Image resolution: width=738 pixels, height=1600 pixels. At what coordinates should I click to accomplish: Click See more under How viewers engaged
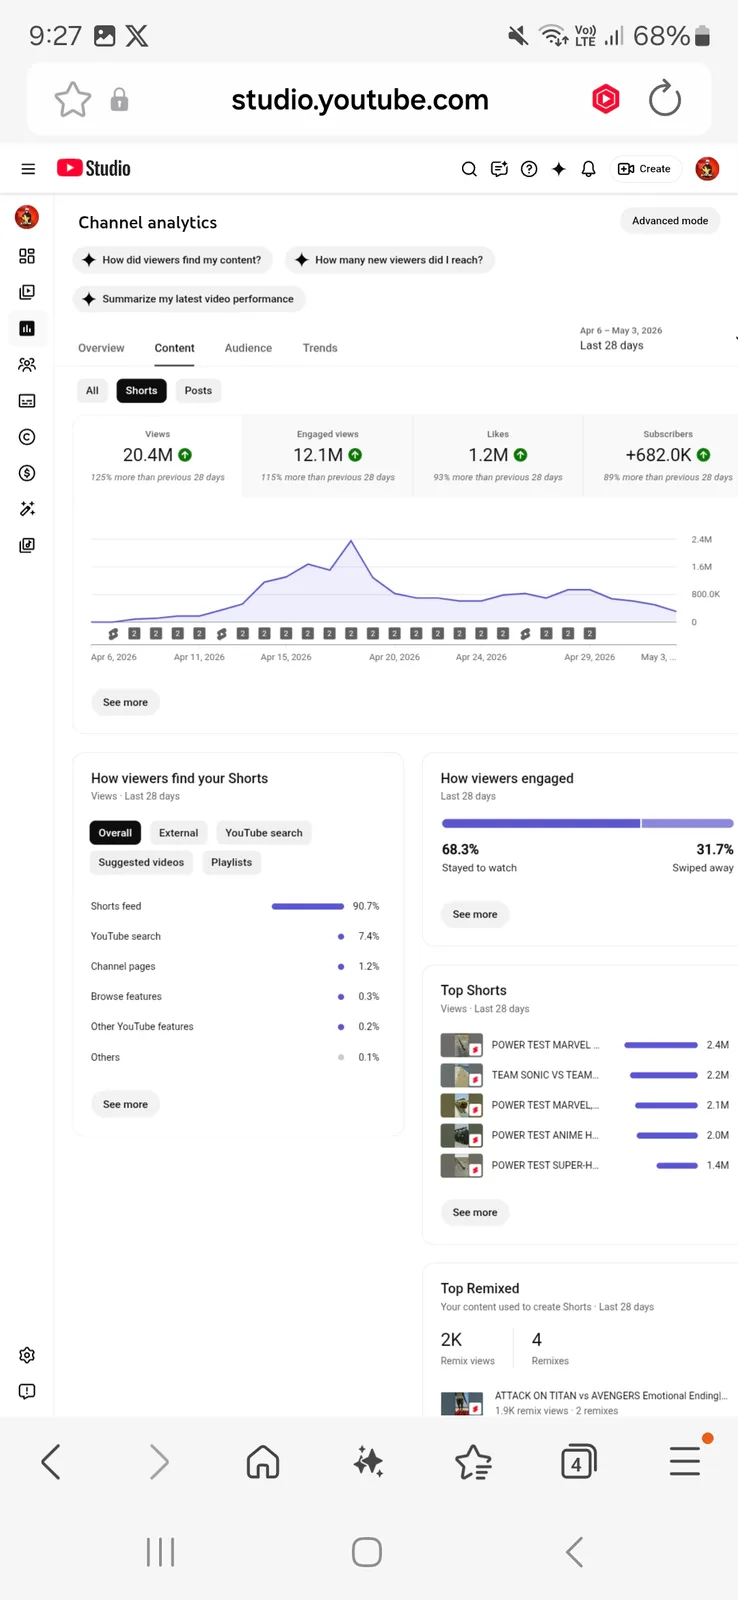click(475, 914)
